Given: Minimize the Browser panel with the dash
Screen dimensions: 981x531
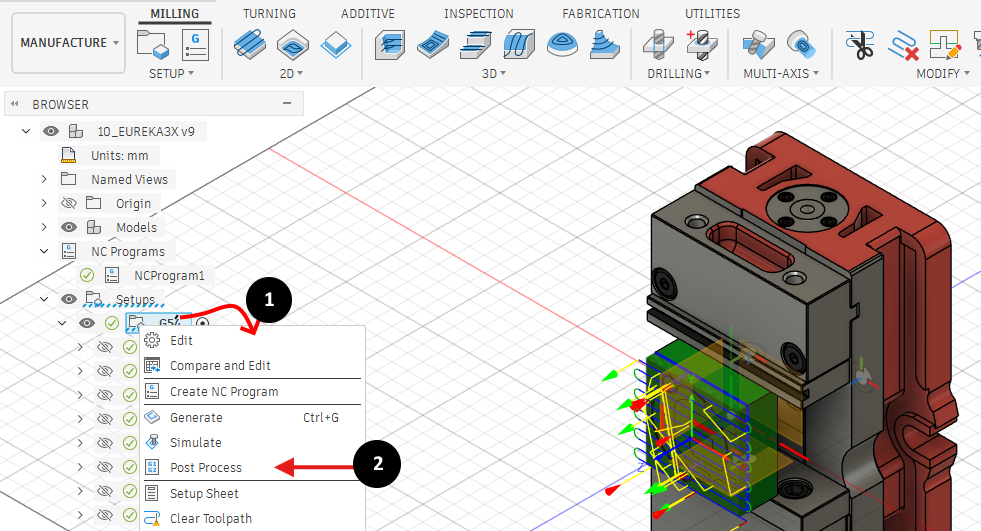Looking at the screenshot, I should click(287, 103).
